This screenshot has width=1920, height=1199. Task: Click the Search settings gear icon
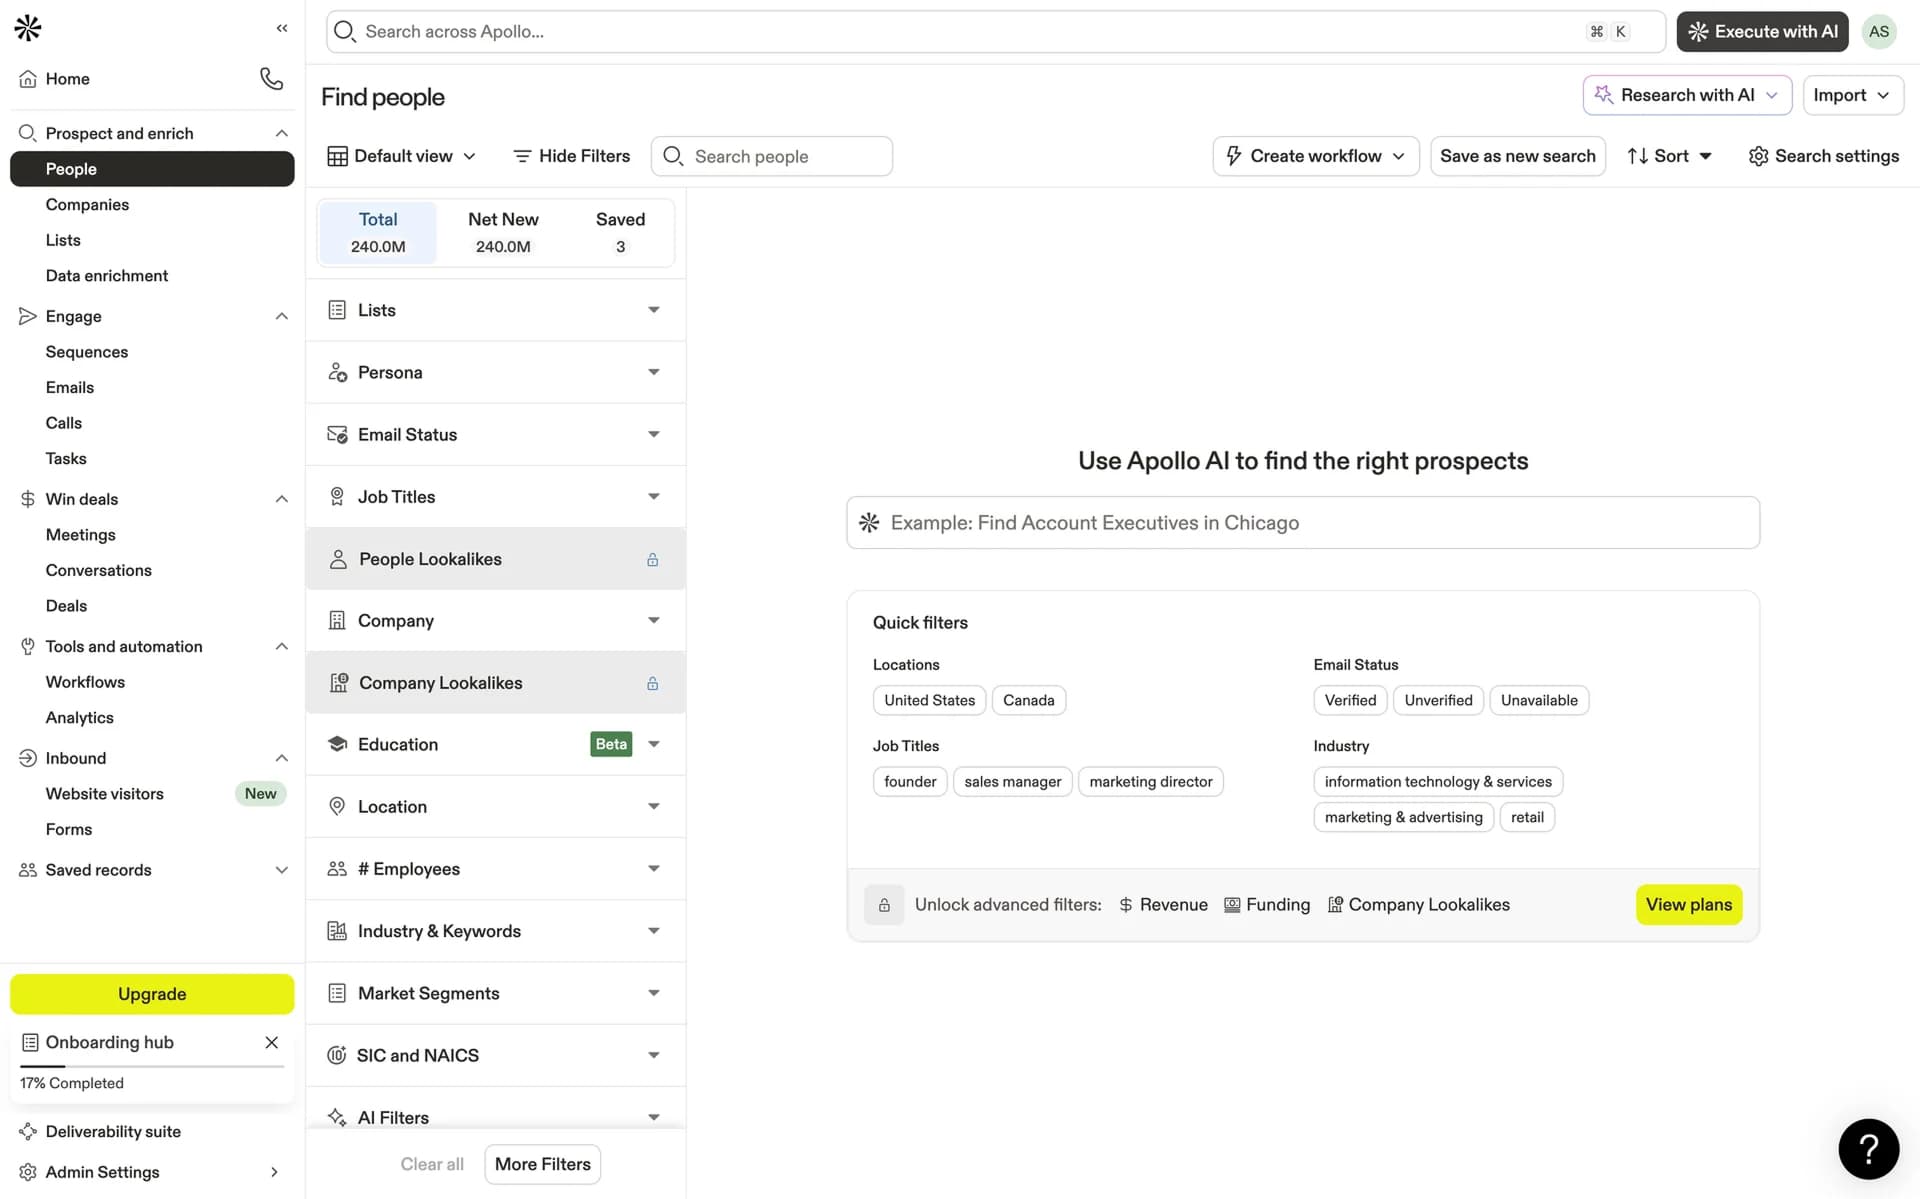(1758, 156)
